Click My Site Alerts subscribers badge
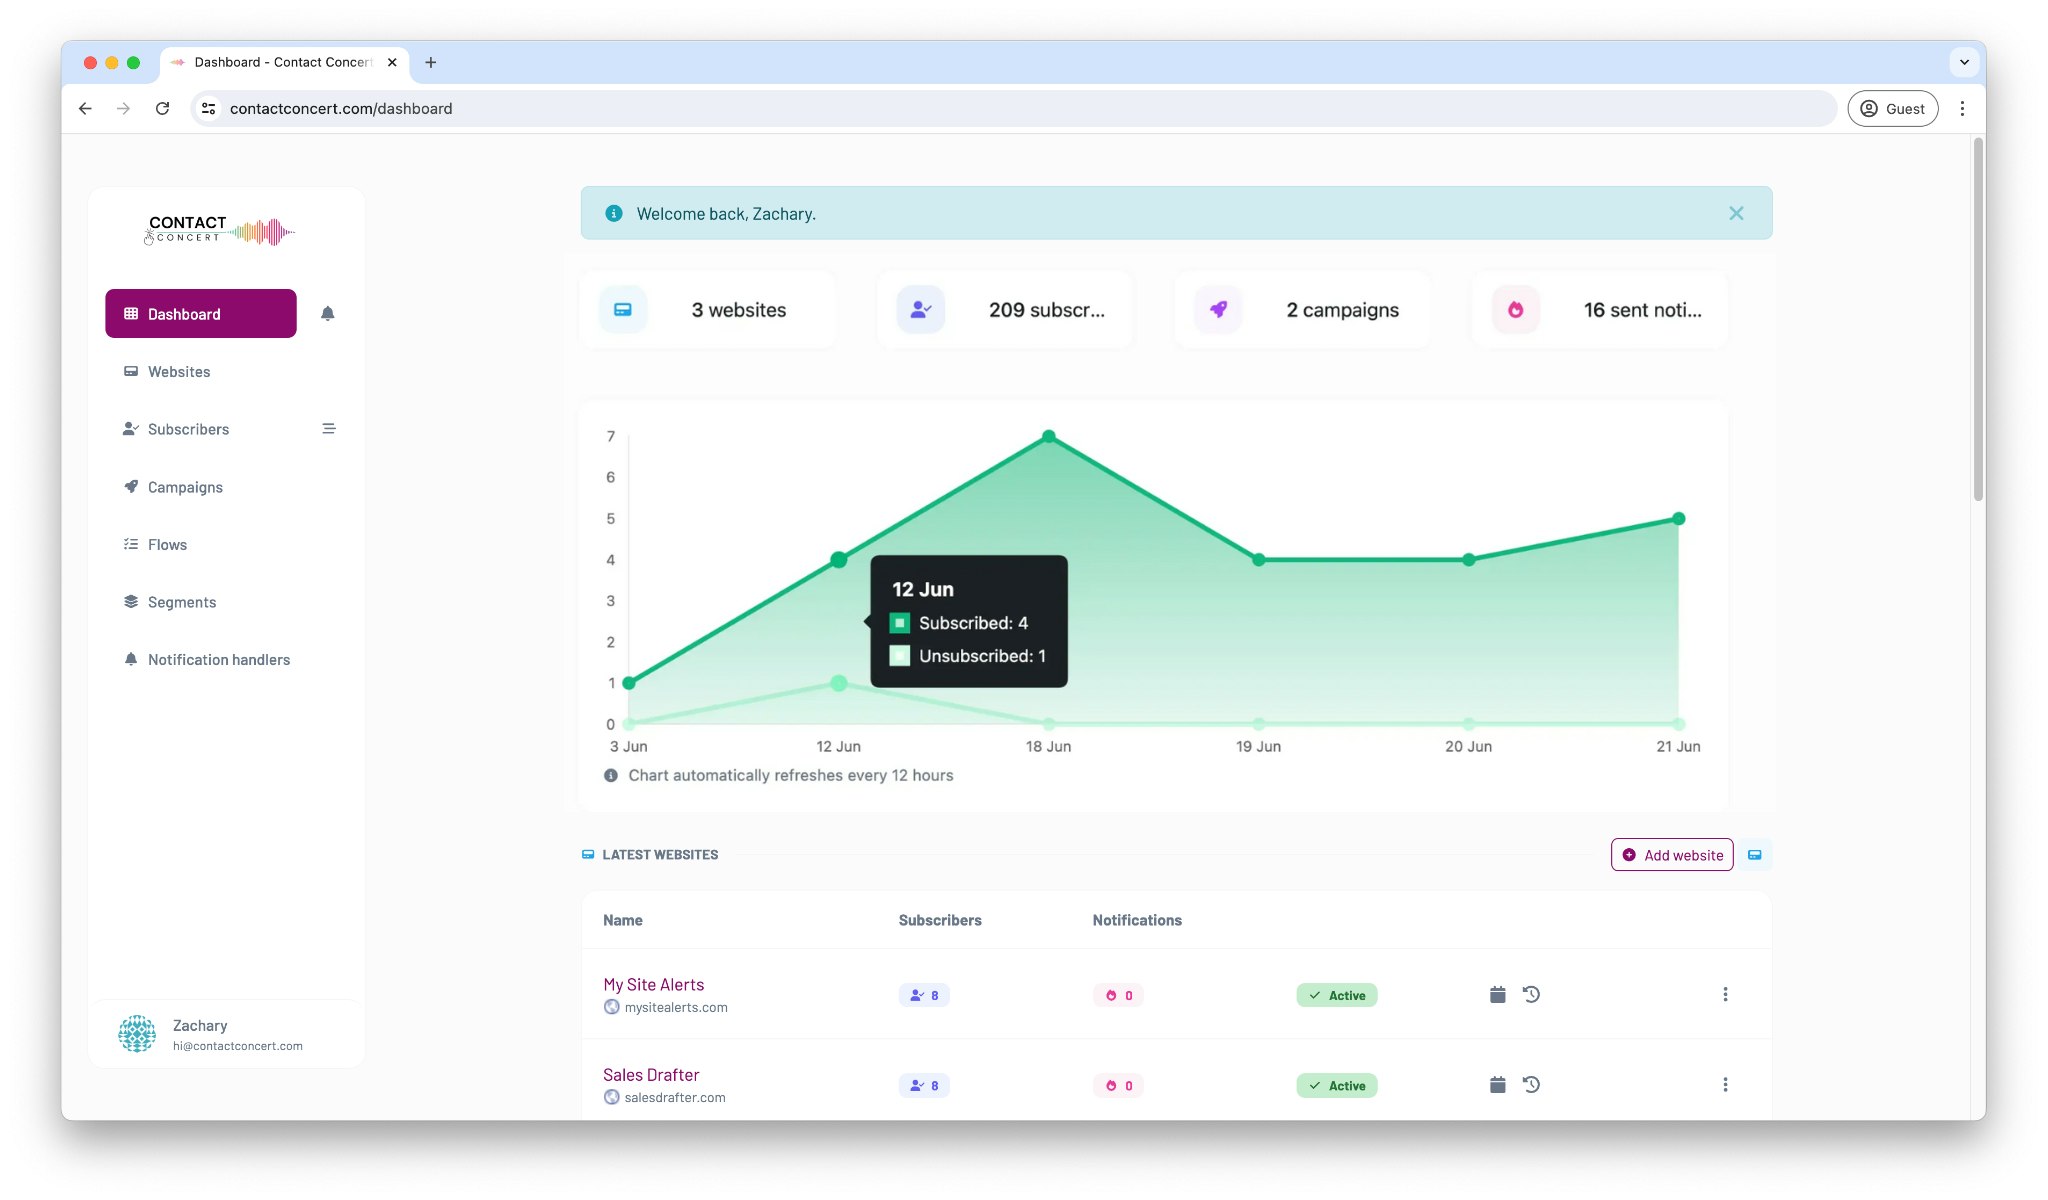This screenshot has height=1200, width=2048. [x=924, y=995]
